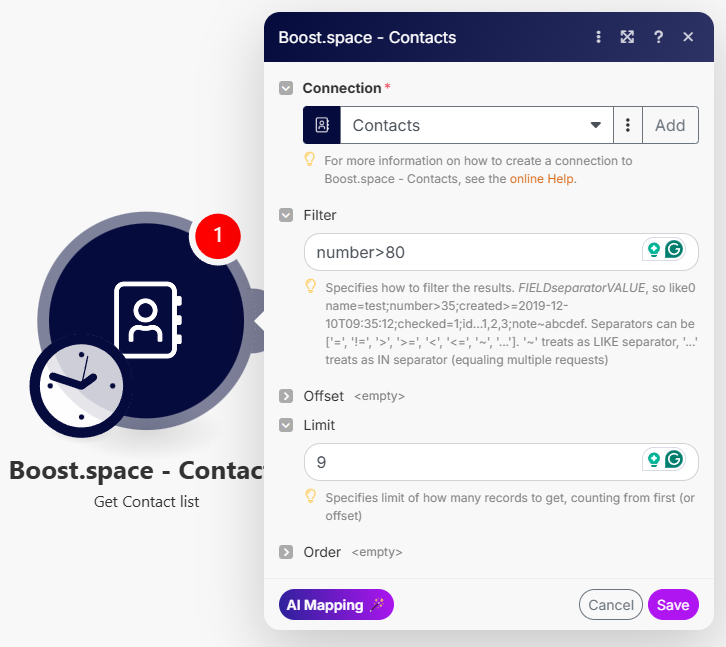The height and width of the screenshot is (647, 726).
Task: Click the panel's three-dot options menu icon
Action: [x=598, y=37]
